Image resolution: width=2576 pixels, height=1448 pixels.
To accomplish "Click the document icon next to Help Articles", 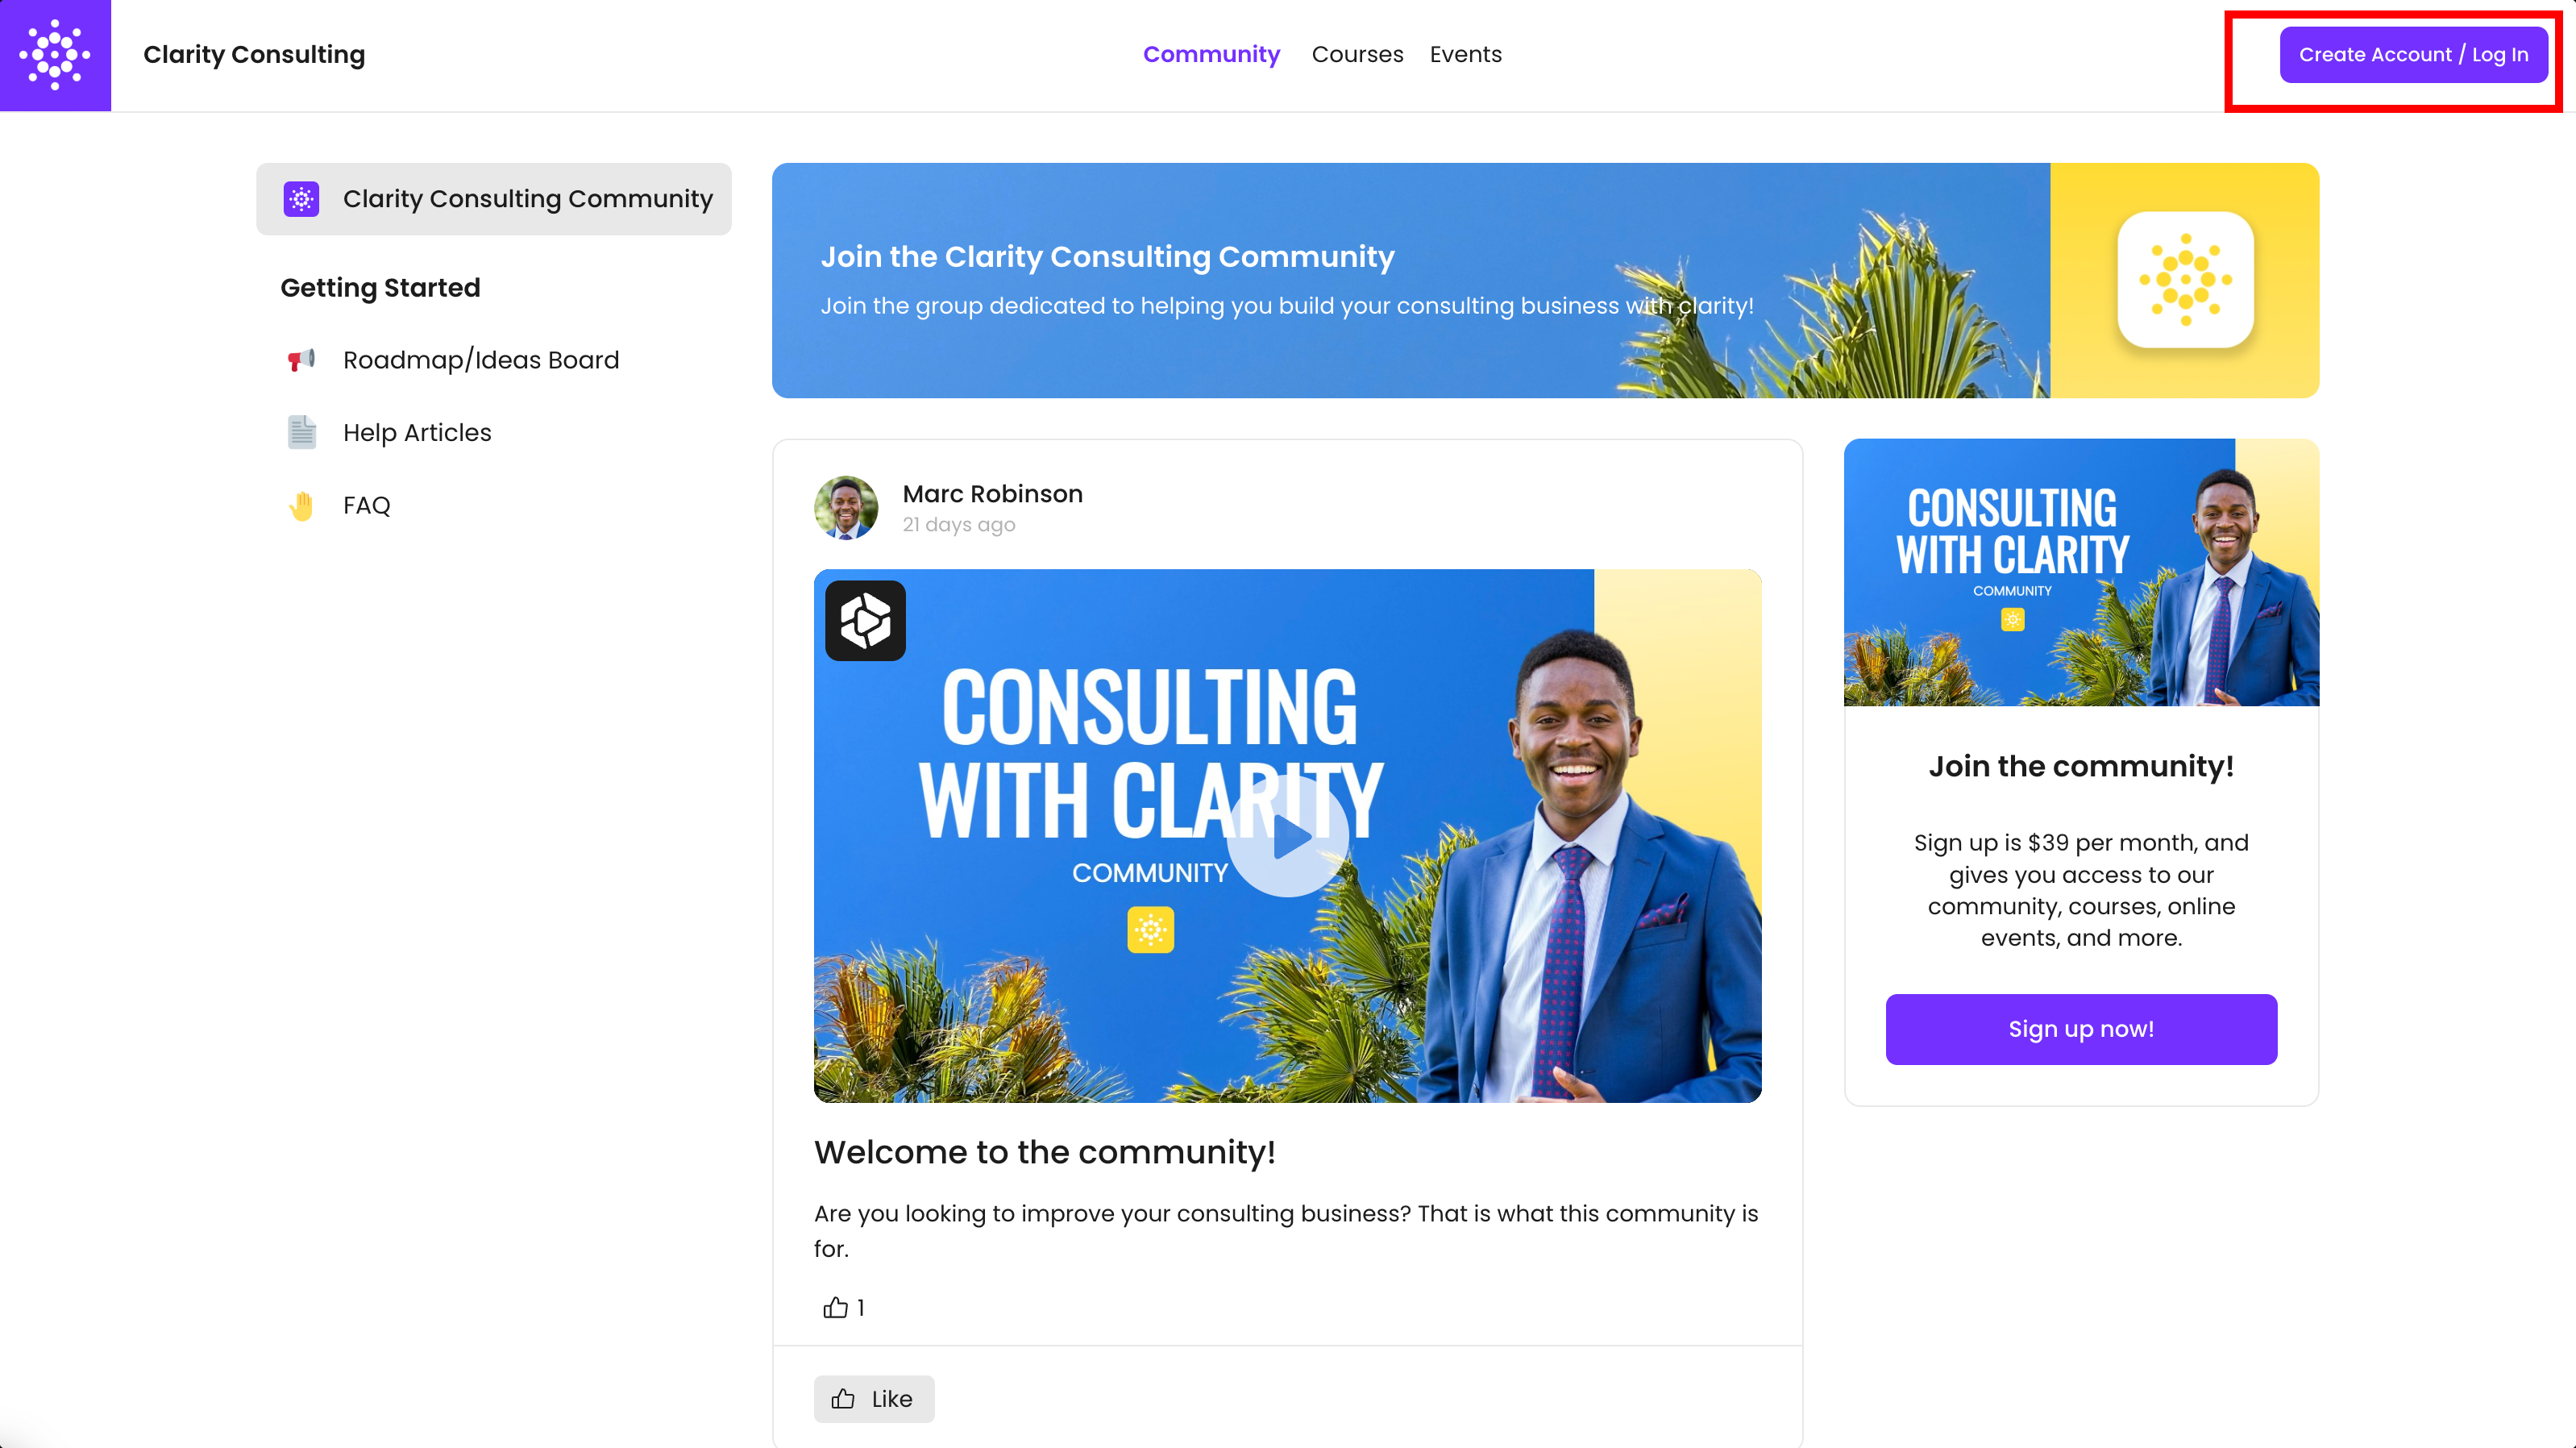I will pos(301,432).
